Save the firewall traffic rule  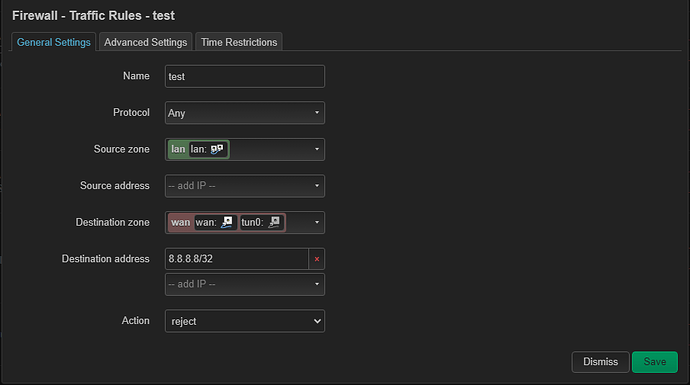[655, 362]
